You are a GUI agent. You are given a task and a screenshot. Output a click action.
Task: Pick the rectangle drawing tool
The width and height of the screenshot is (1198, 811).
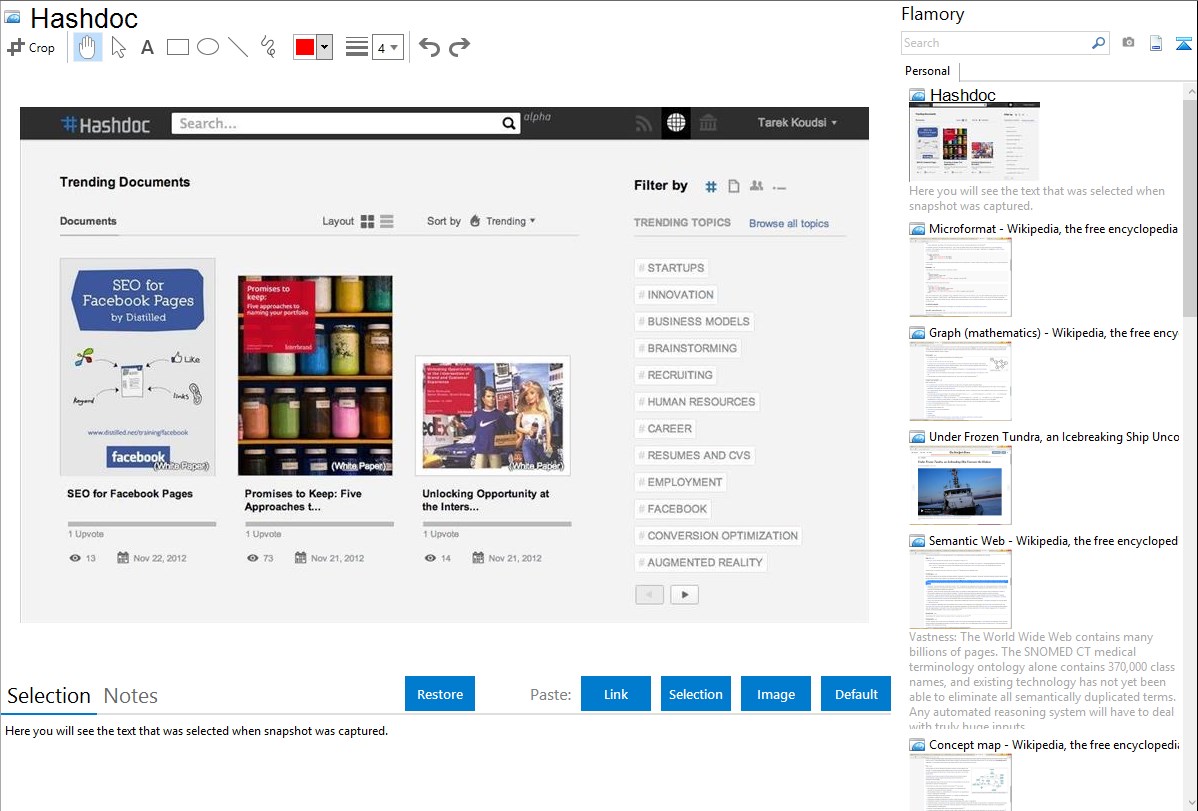178,47
